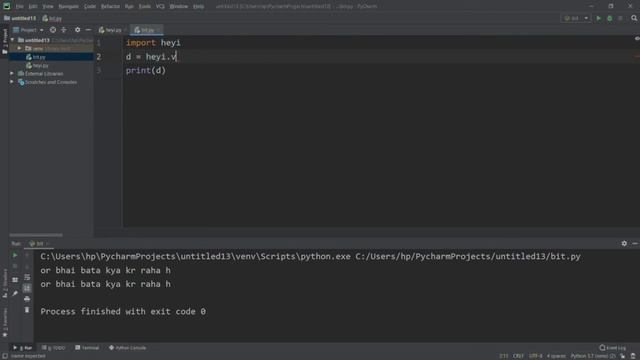Click the bit.py breadcrumb in the navigation bar
The image size is (640, 360).
pyautogui.click(x=52, y=18)
